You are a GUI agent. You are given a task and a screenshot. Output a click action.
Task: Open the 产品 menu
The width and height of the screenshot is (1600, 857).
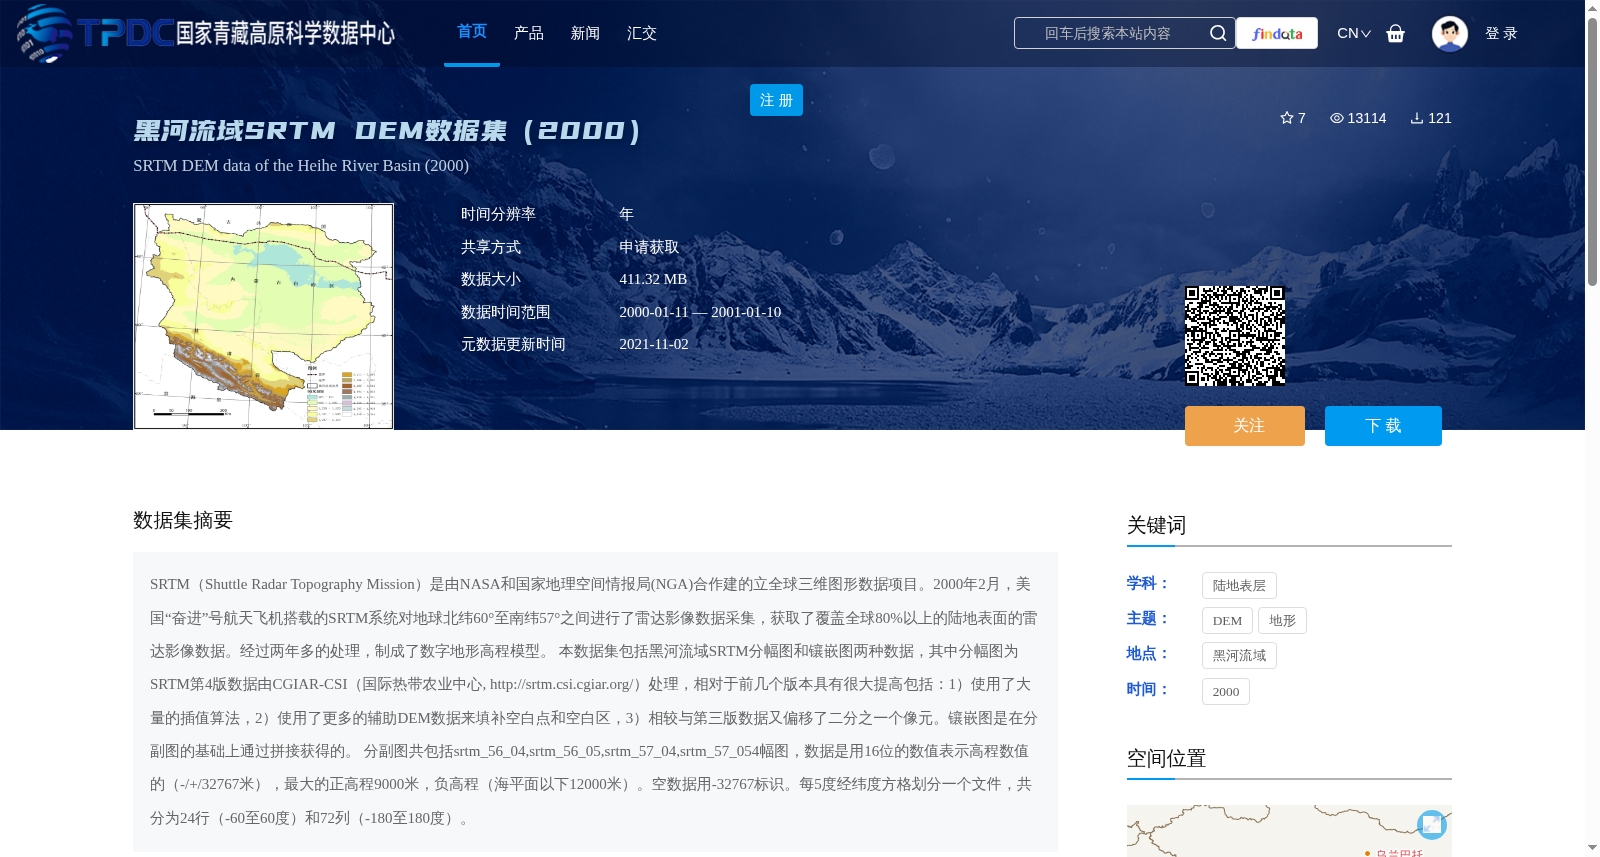(x=529, y=33)
